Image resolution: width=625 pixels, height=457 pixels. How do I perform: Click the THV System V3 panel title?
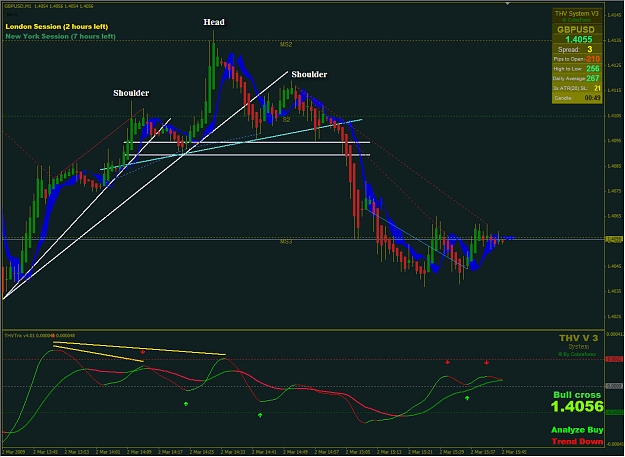point(577,14)
